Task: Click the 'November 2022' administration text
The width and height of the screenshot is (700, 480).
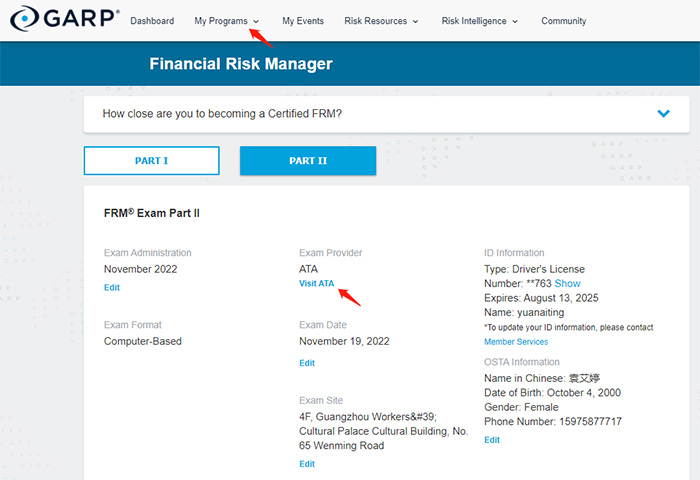Action: 141,269
